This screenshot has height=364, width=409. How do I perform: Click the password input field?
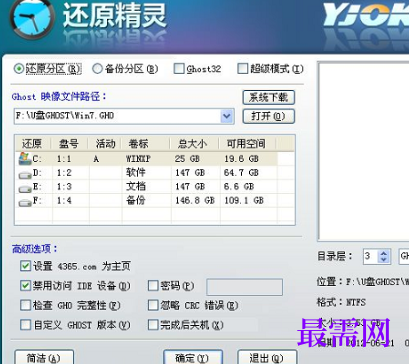[245, 287]
